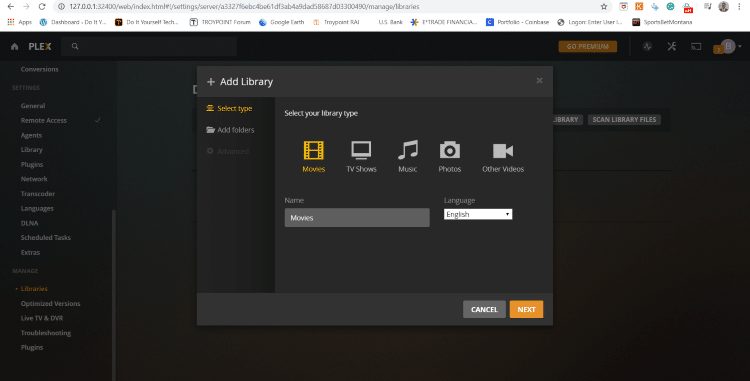Open the Network settings entry

pyautogui.click(x=34, y=179)
